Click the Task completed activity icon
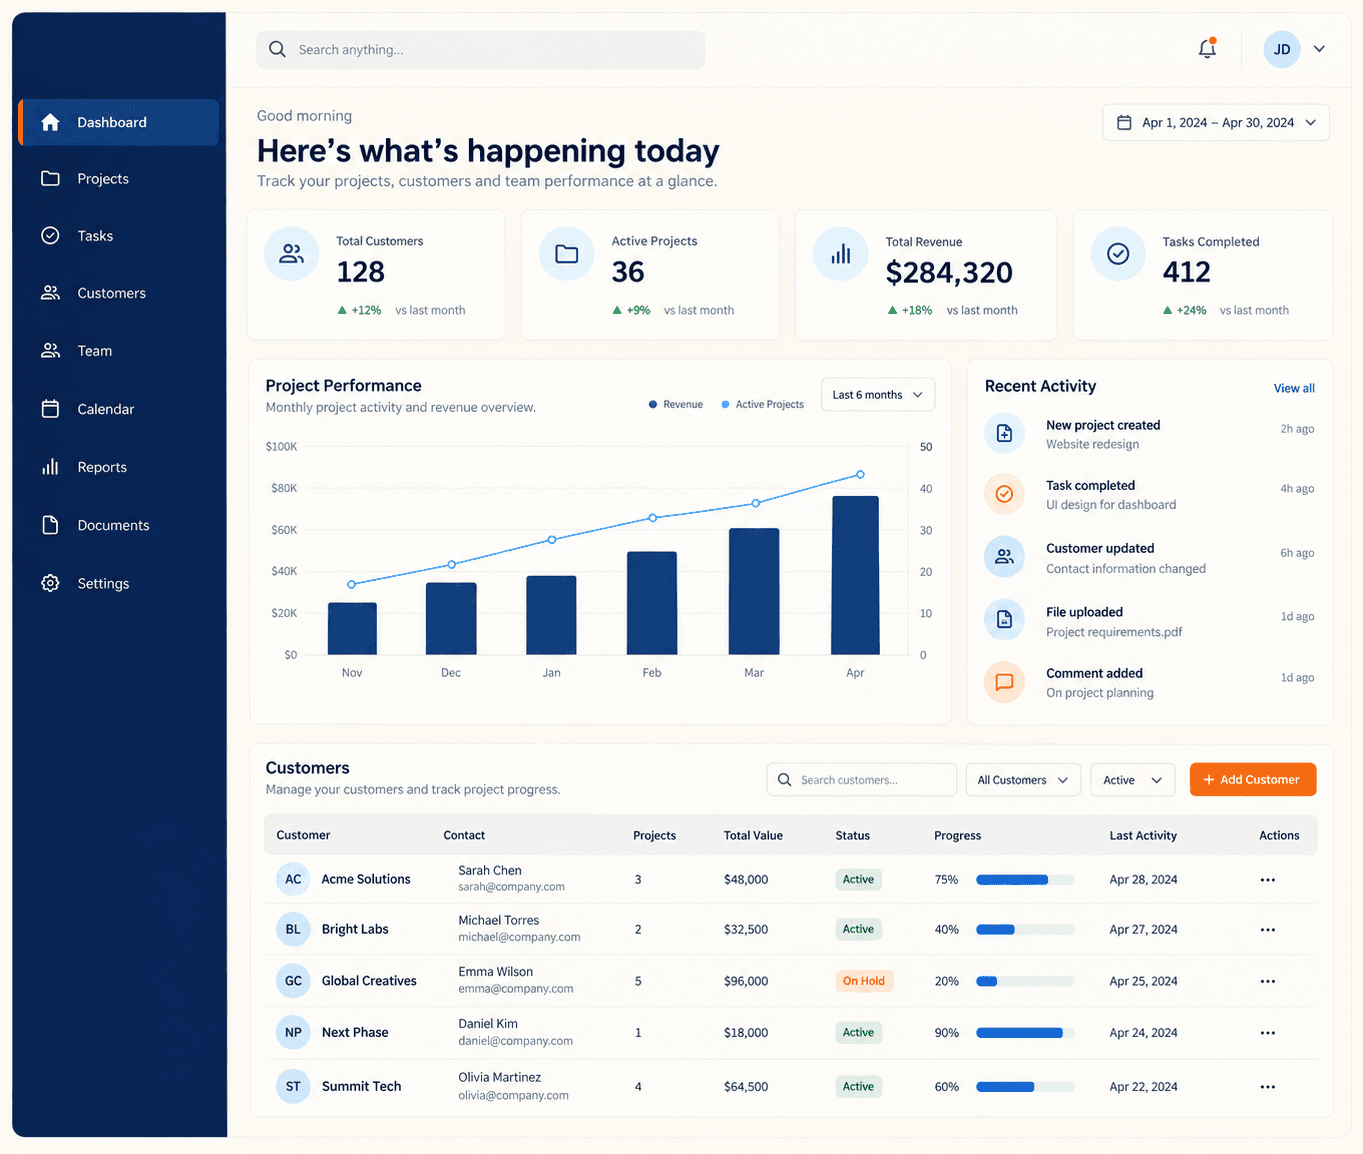The height and width of the screenshot is (1154, 1363). [1004, 494]
